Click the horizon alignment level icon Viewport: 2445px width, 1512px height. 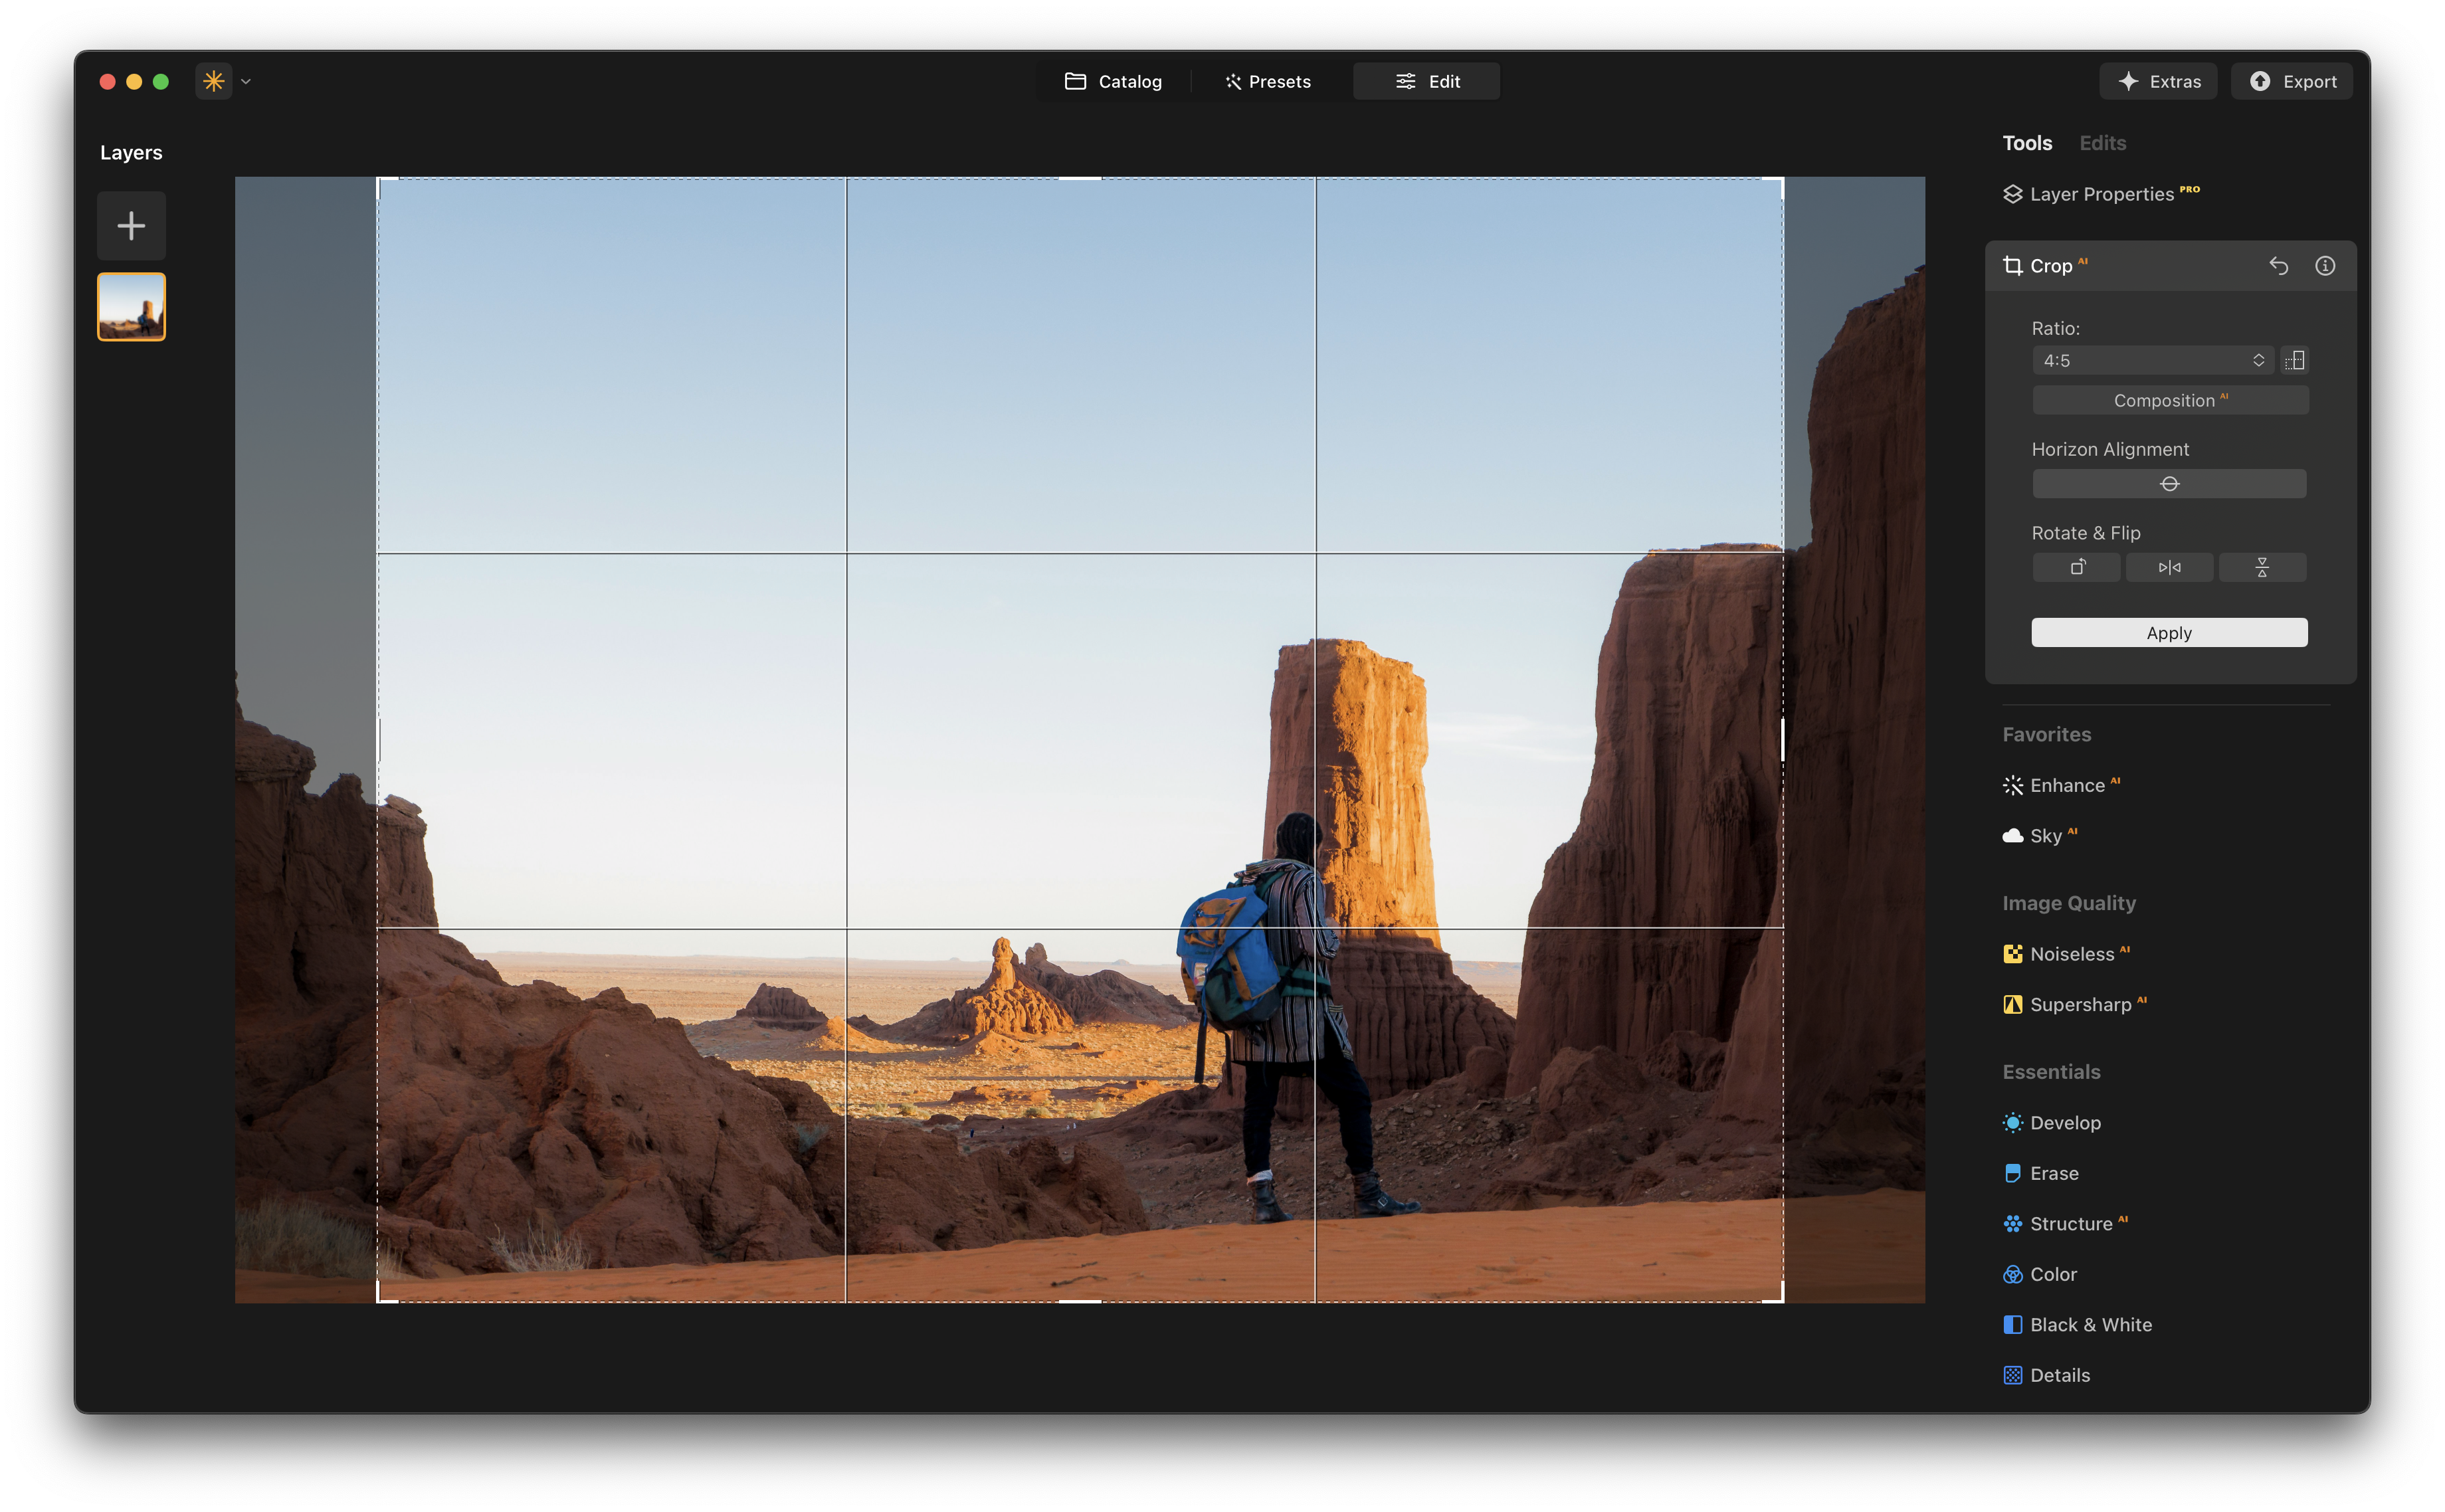(x=2169, y=484)
